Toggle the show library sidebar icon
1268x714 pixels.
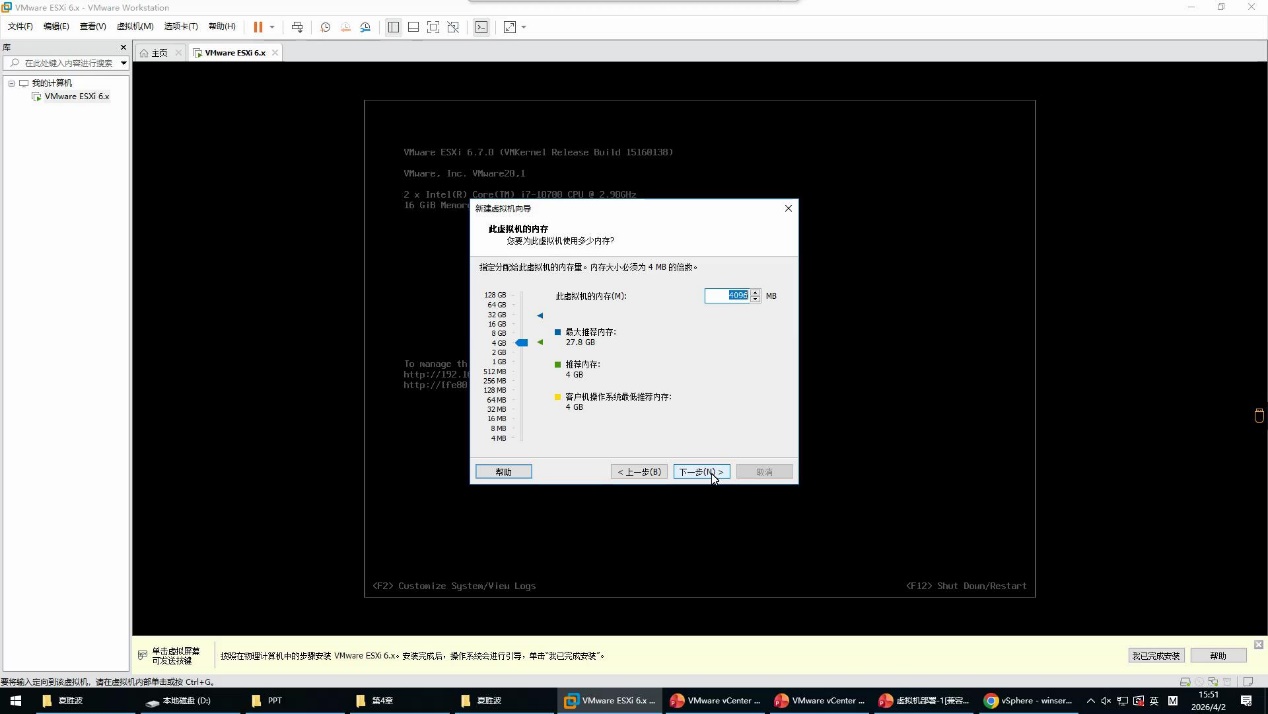pyautogui.click(x=393, y=27)
